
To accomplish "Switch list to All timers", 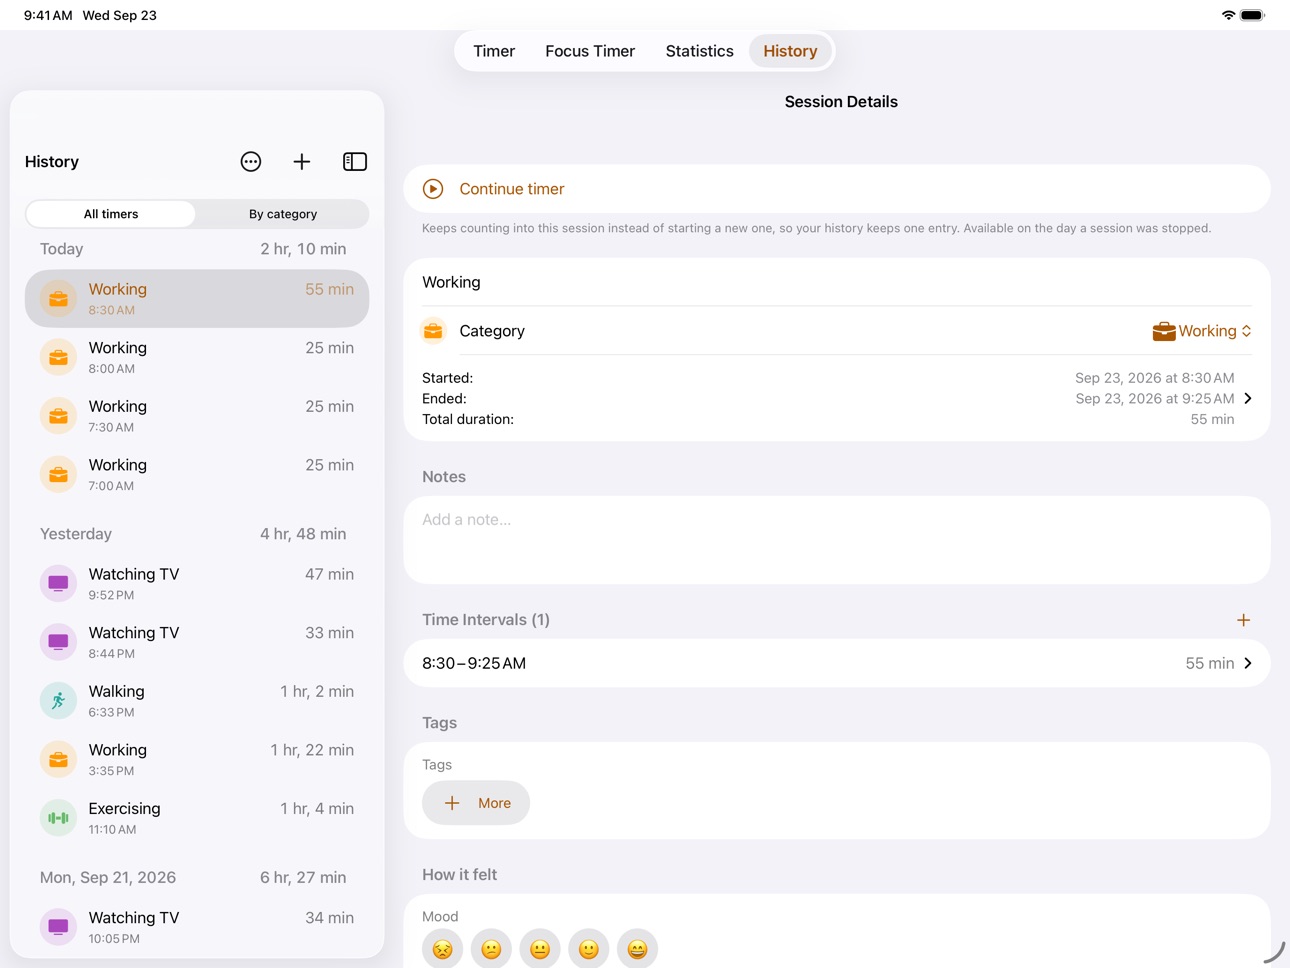I will pos(111,214).
